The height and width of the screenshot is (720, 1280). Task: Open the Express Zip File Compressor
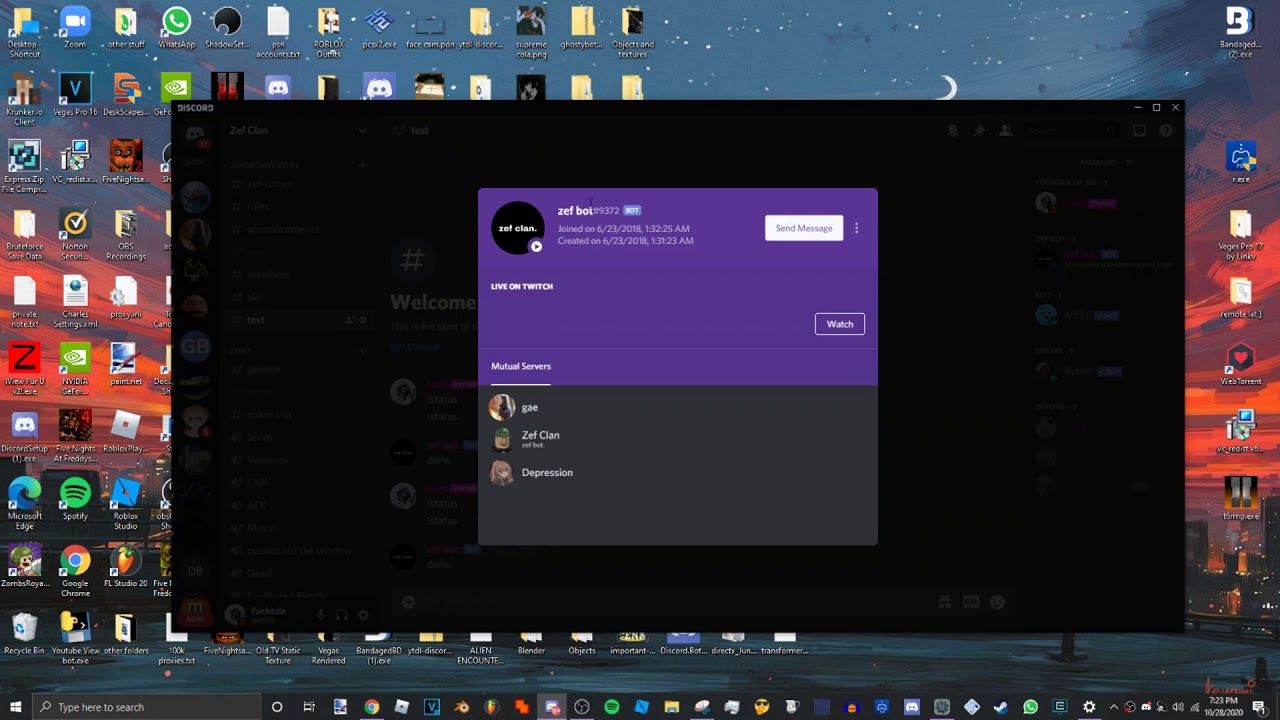24,167
